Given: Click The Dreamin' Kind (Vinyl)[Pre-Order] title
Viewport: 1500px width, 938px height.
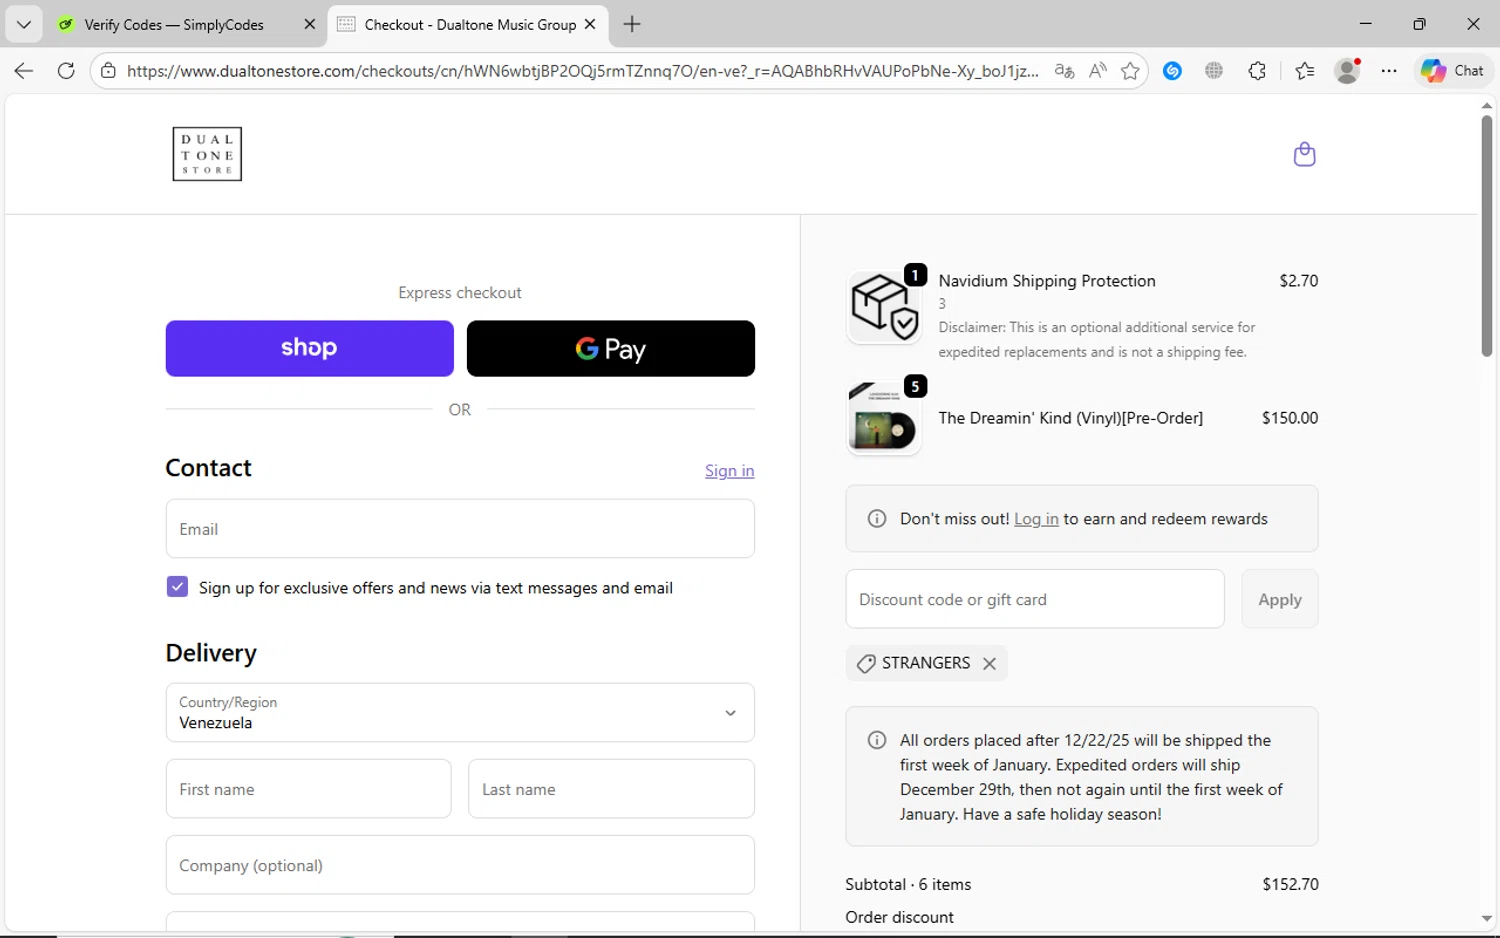Looking at the screenshot, I should 1071,418.
